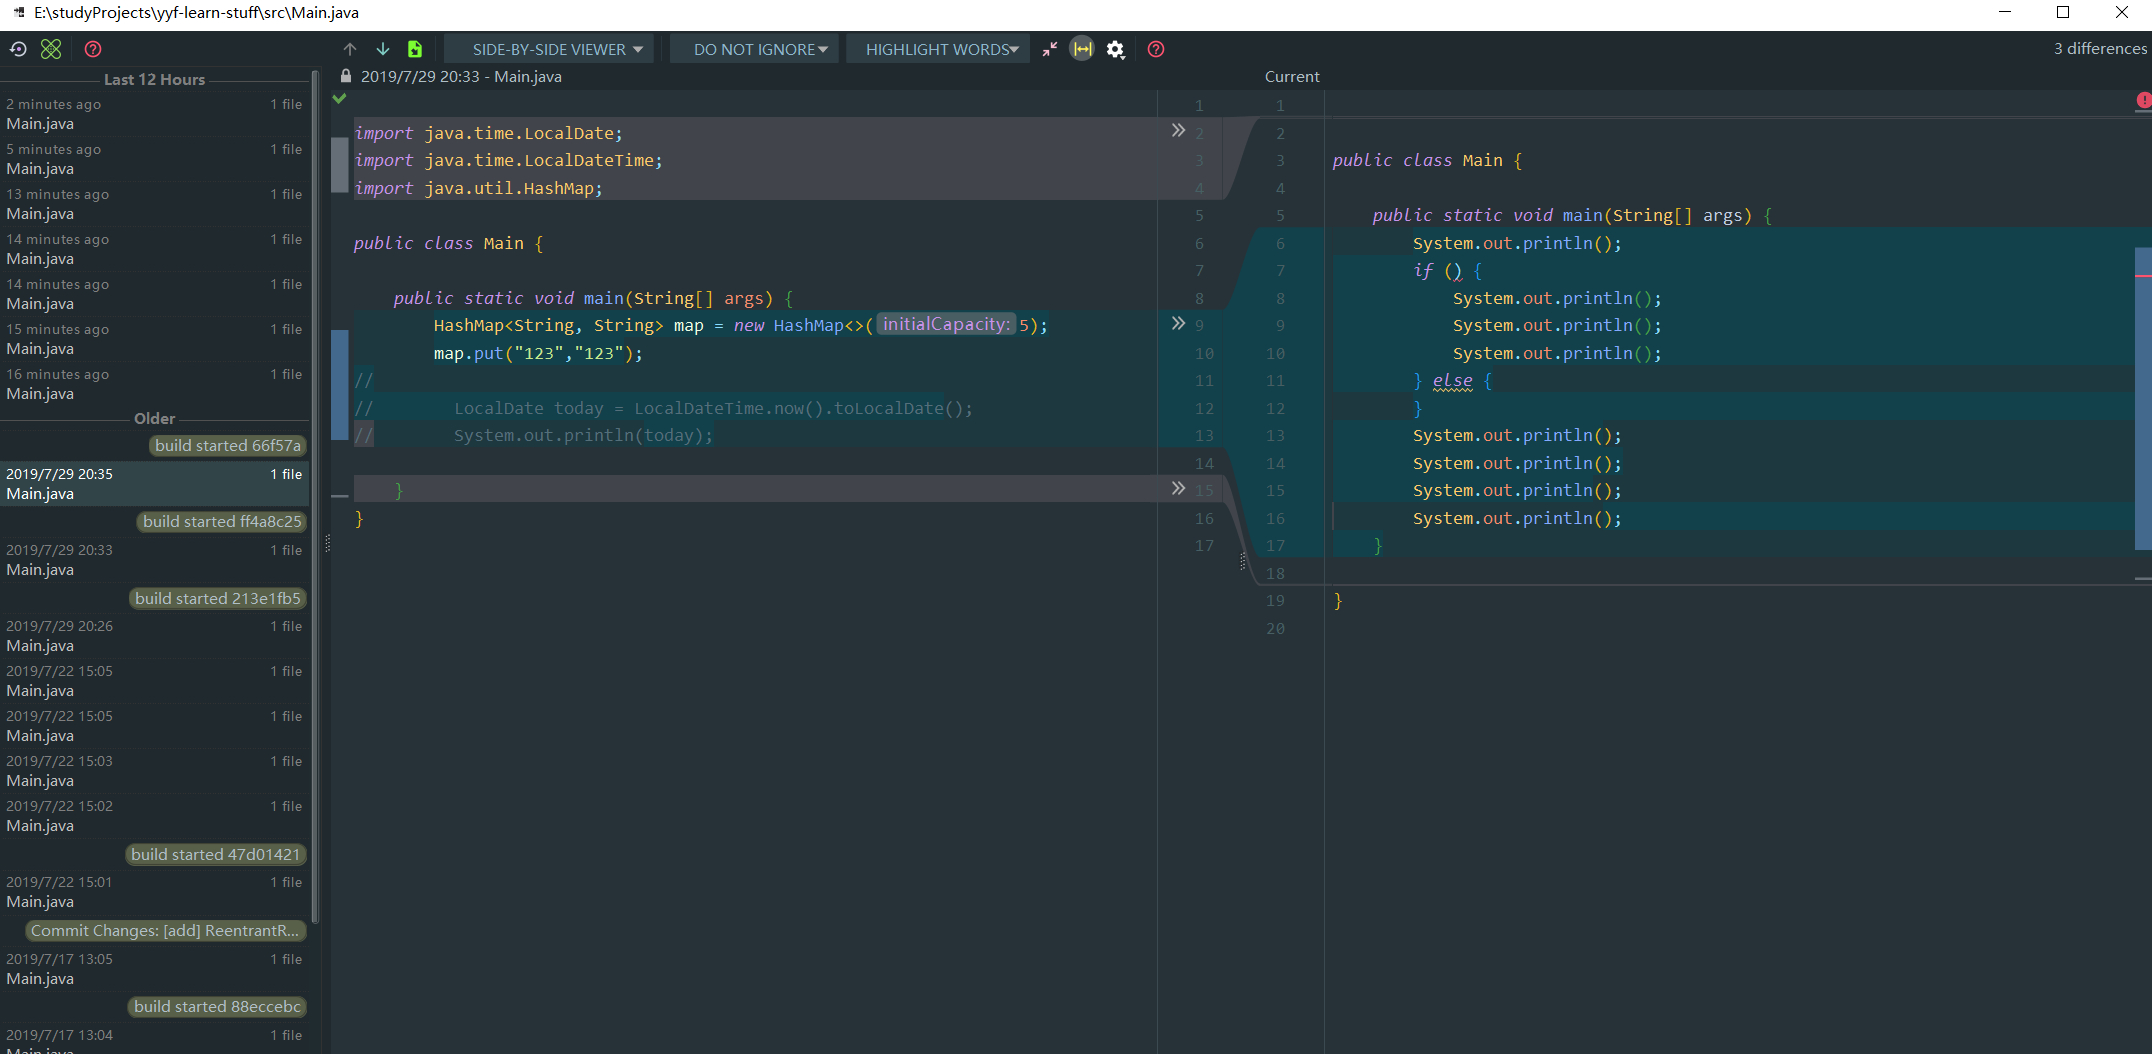This screenshot has width=2152, height=1054.
Task: Apply the imports change chevron to the right
Action: [x=1178, y=130]
